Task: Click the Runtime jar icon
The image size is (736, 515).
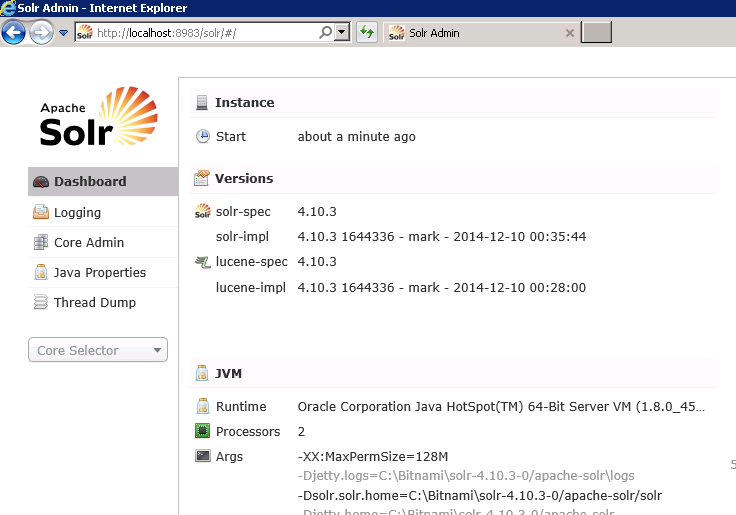Action: [203, 406]
